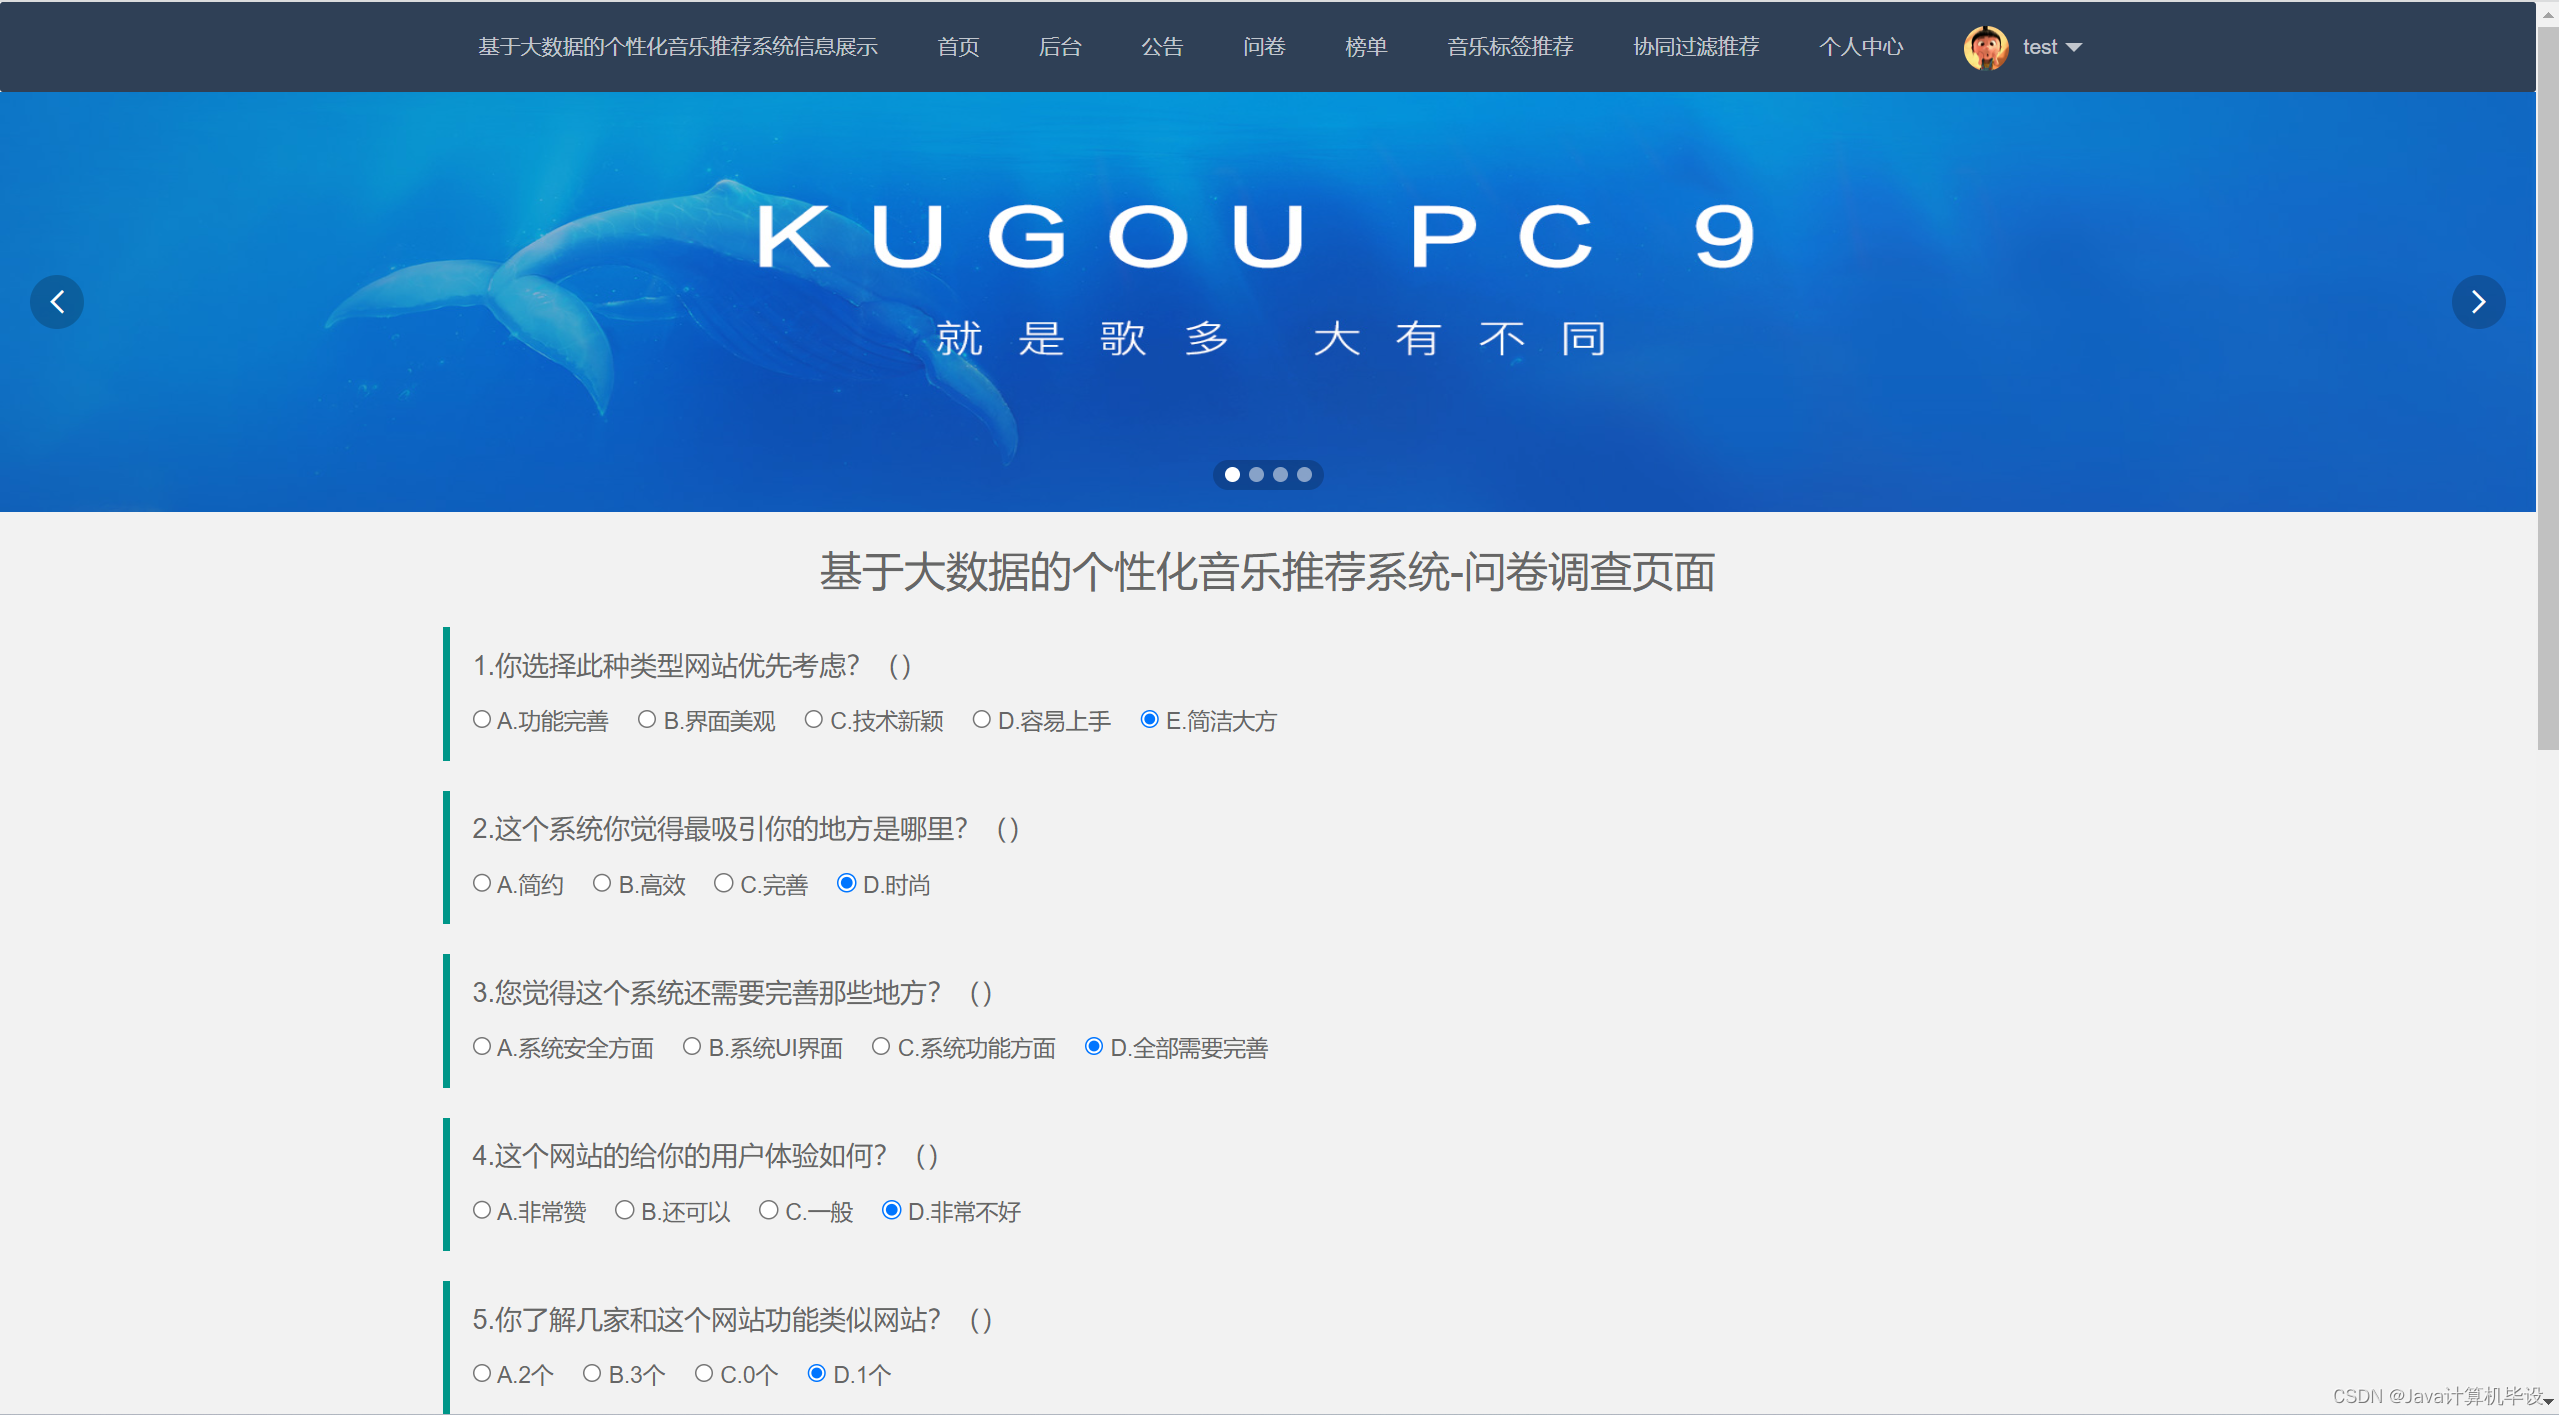Click the test user avatar image
Viewport: 2559px width, 1415px height.
1985,47
